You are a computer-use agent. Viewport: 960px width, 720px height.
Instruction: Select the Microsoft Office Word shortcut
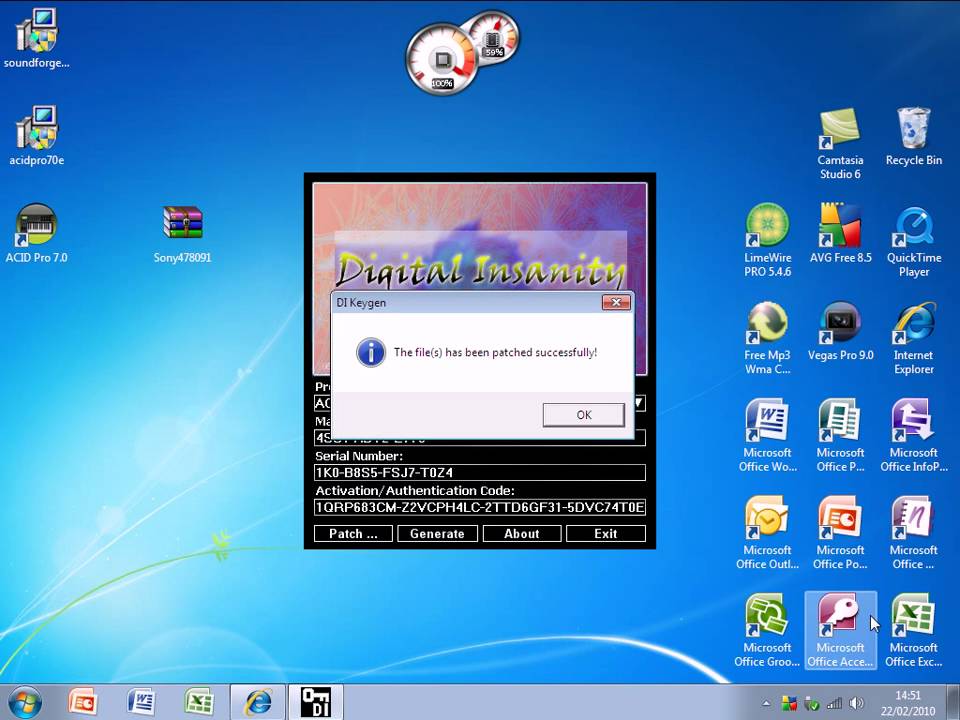coord(767,435)
